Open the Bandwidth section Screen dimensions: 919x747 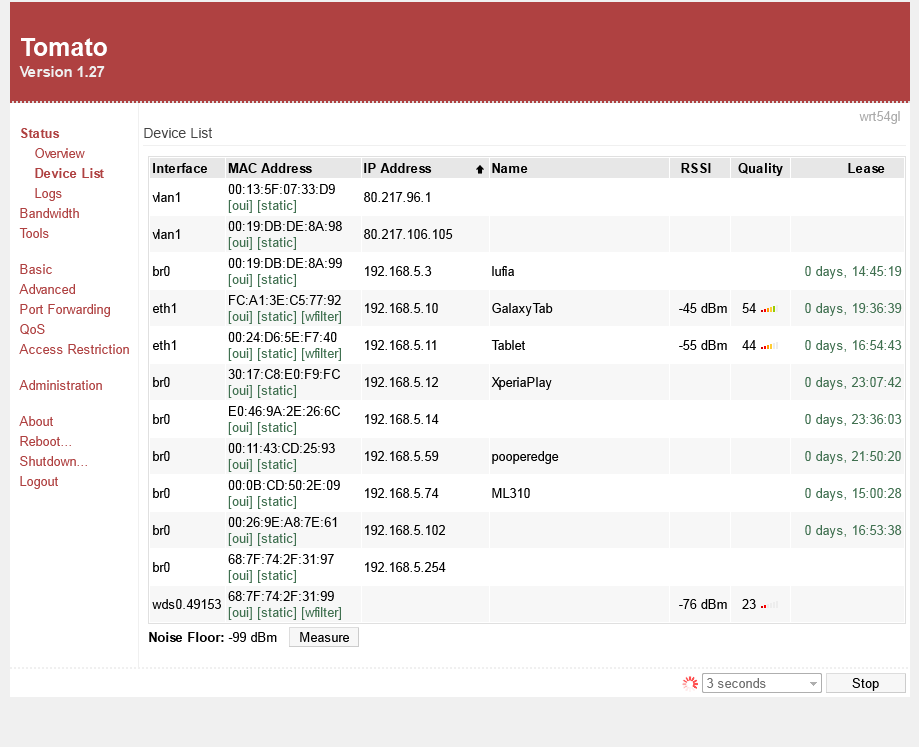(49, 213)
